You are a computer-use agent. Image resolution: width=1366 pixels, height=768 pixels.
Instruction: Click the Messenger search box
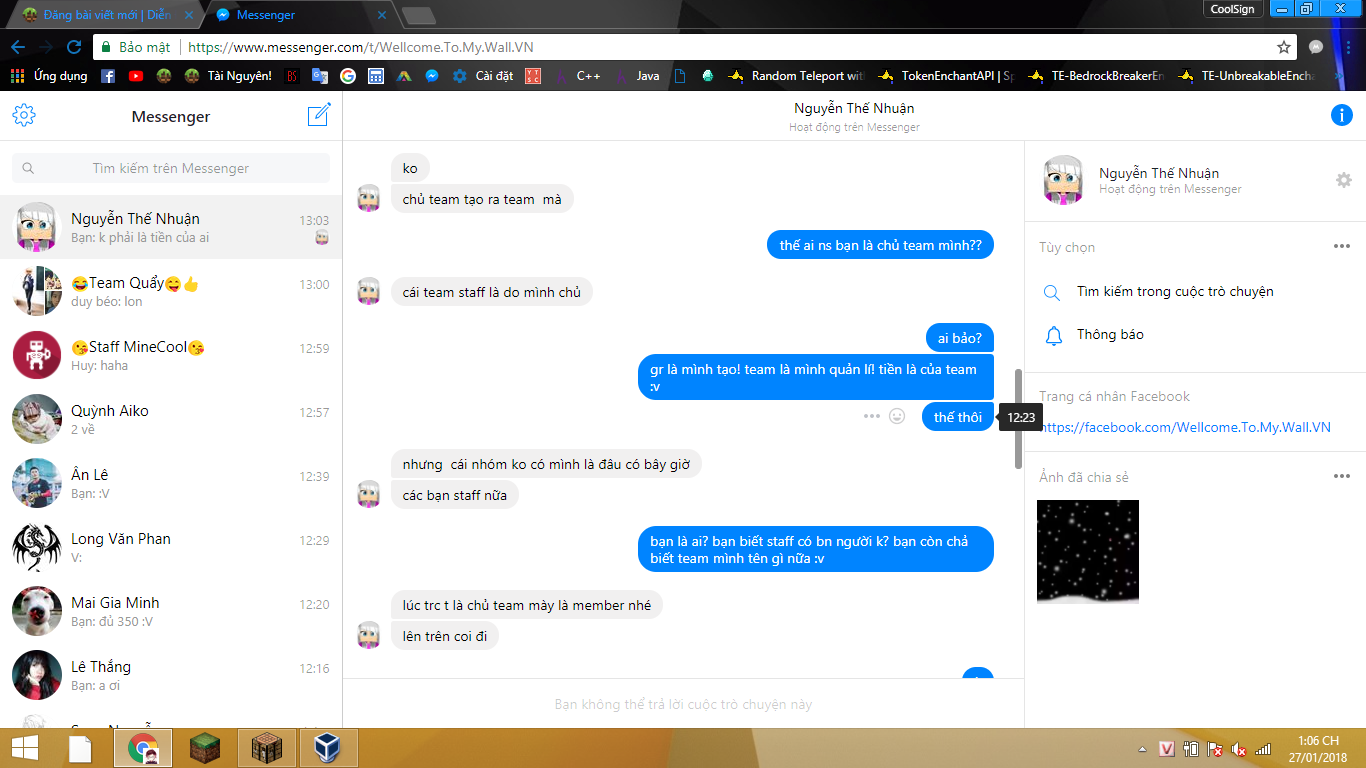point(171,168)
